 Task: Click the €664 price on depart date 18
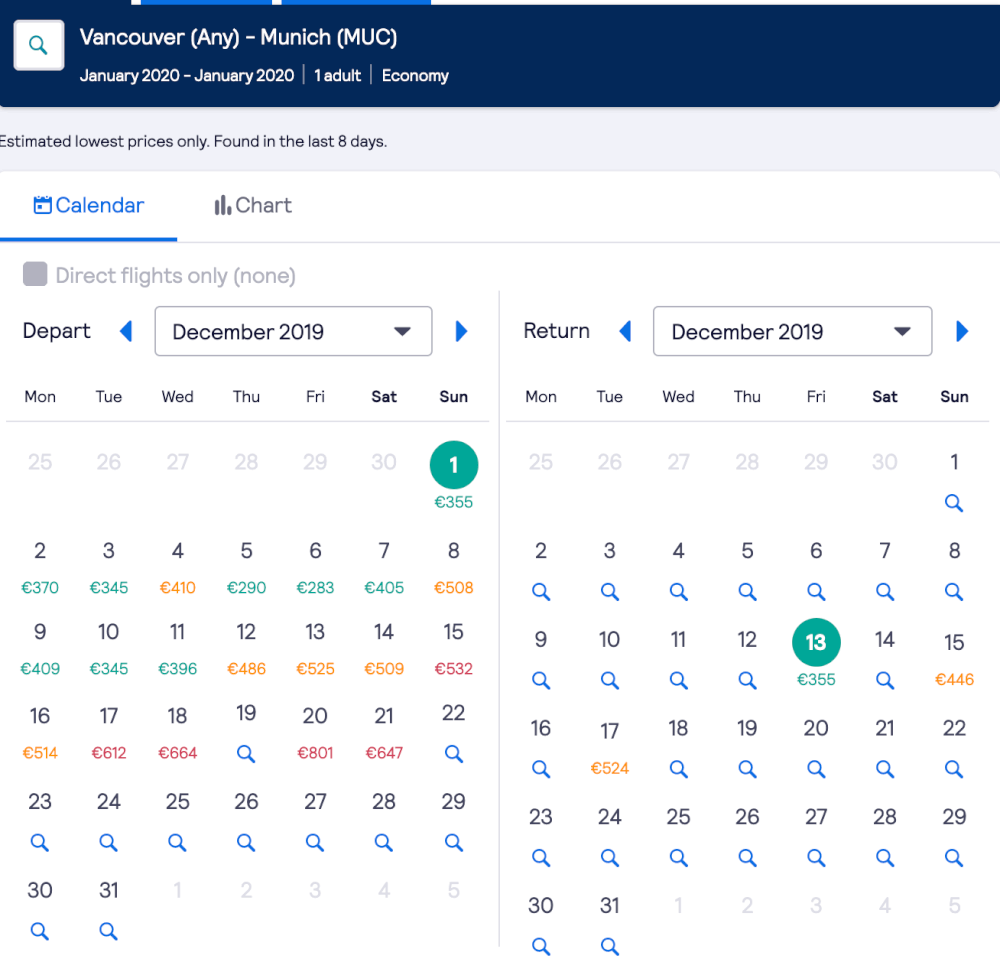[x=177, y=753]
